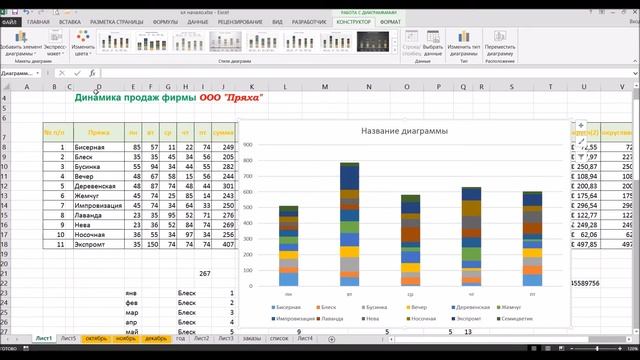Click the Chart Elements plus button
Screen dimensions: 640x360
click(x=581, y=125)
